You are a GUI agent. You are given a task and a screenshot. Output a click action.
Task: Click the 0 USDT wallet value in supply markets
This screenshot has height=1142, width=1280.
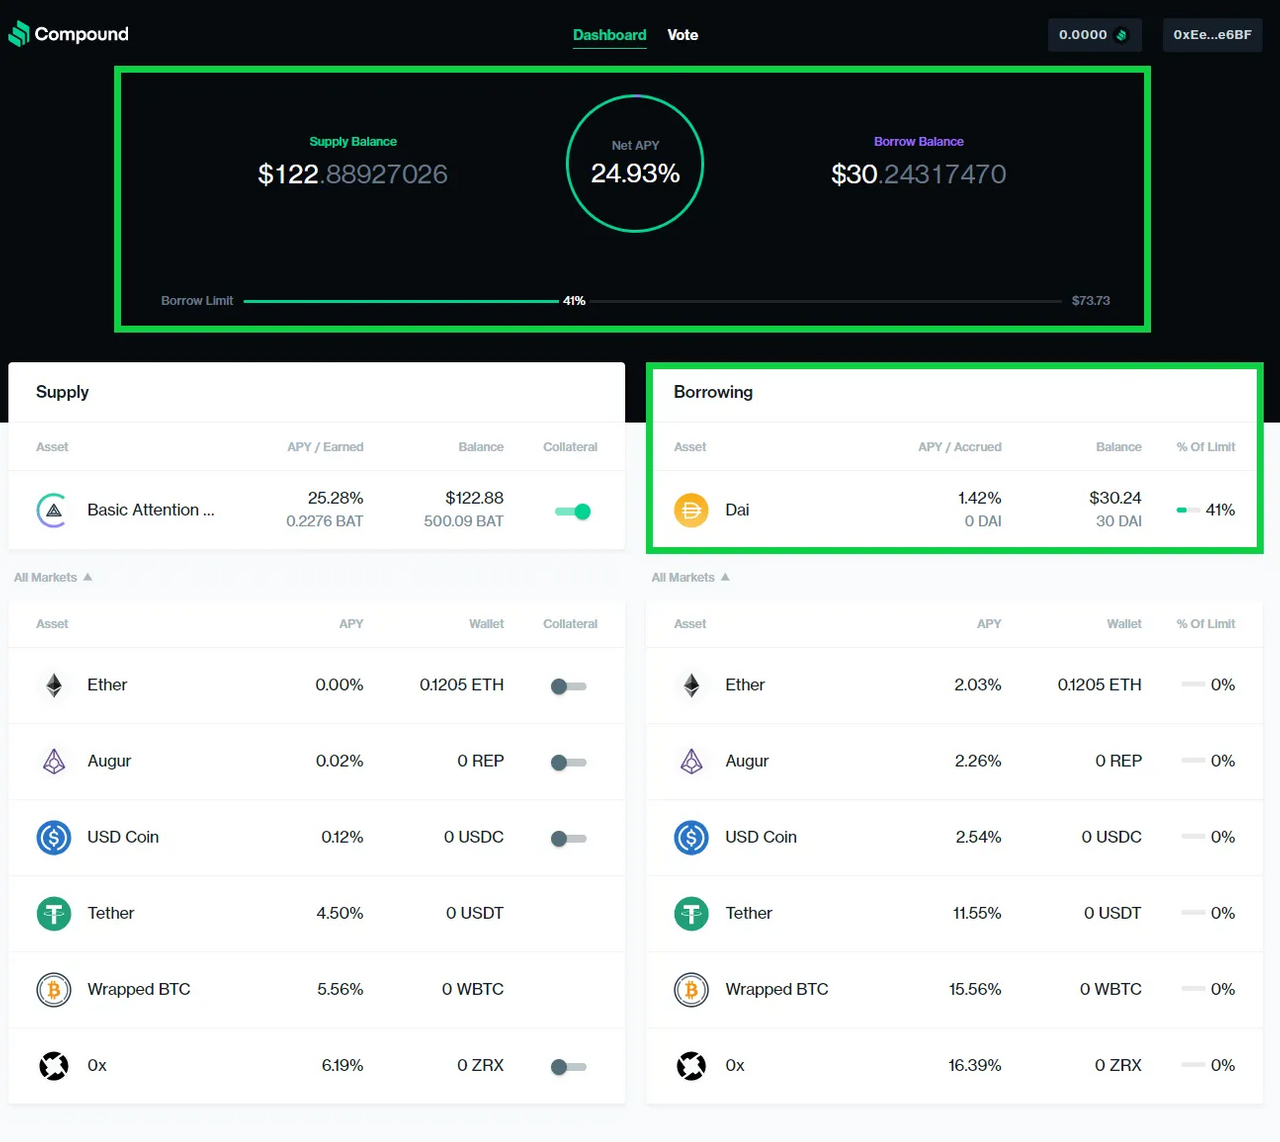click(475, 913)
